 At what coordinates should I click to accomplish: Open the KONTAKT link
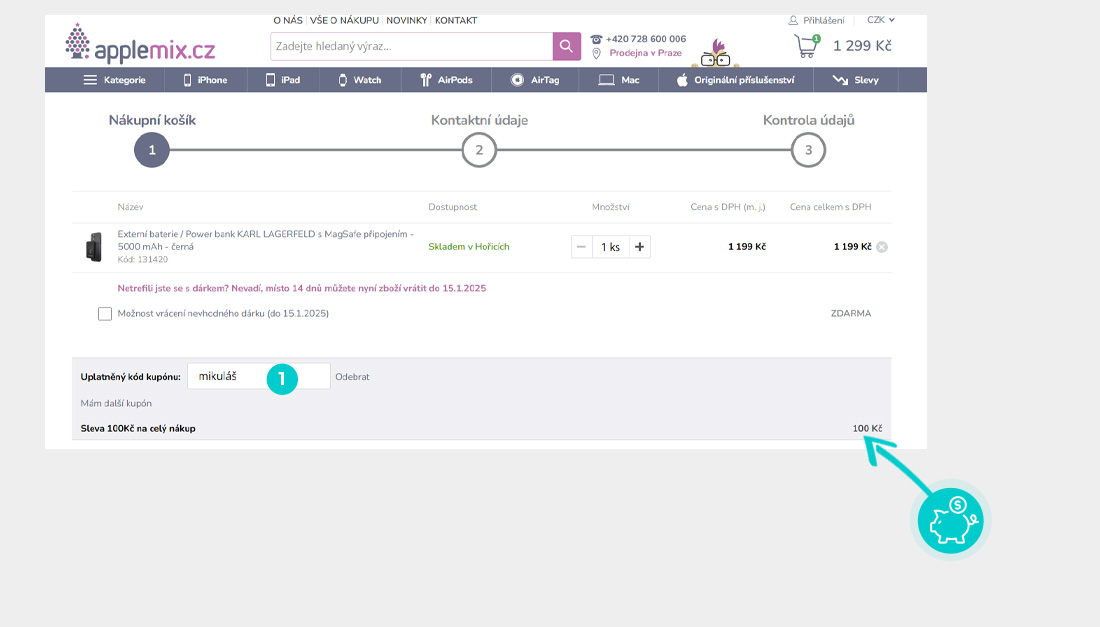click(456, 20)
